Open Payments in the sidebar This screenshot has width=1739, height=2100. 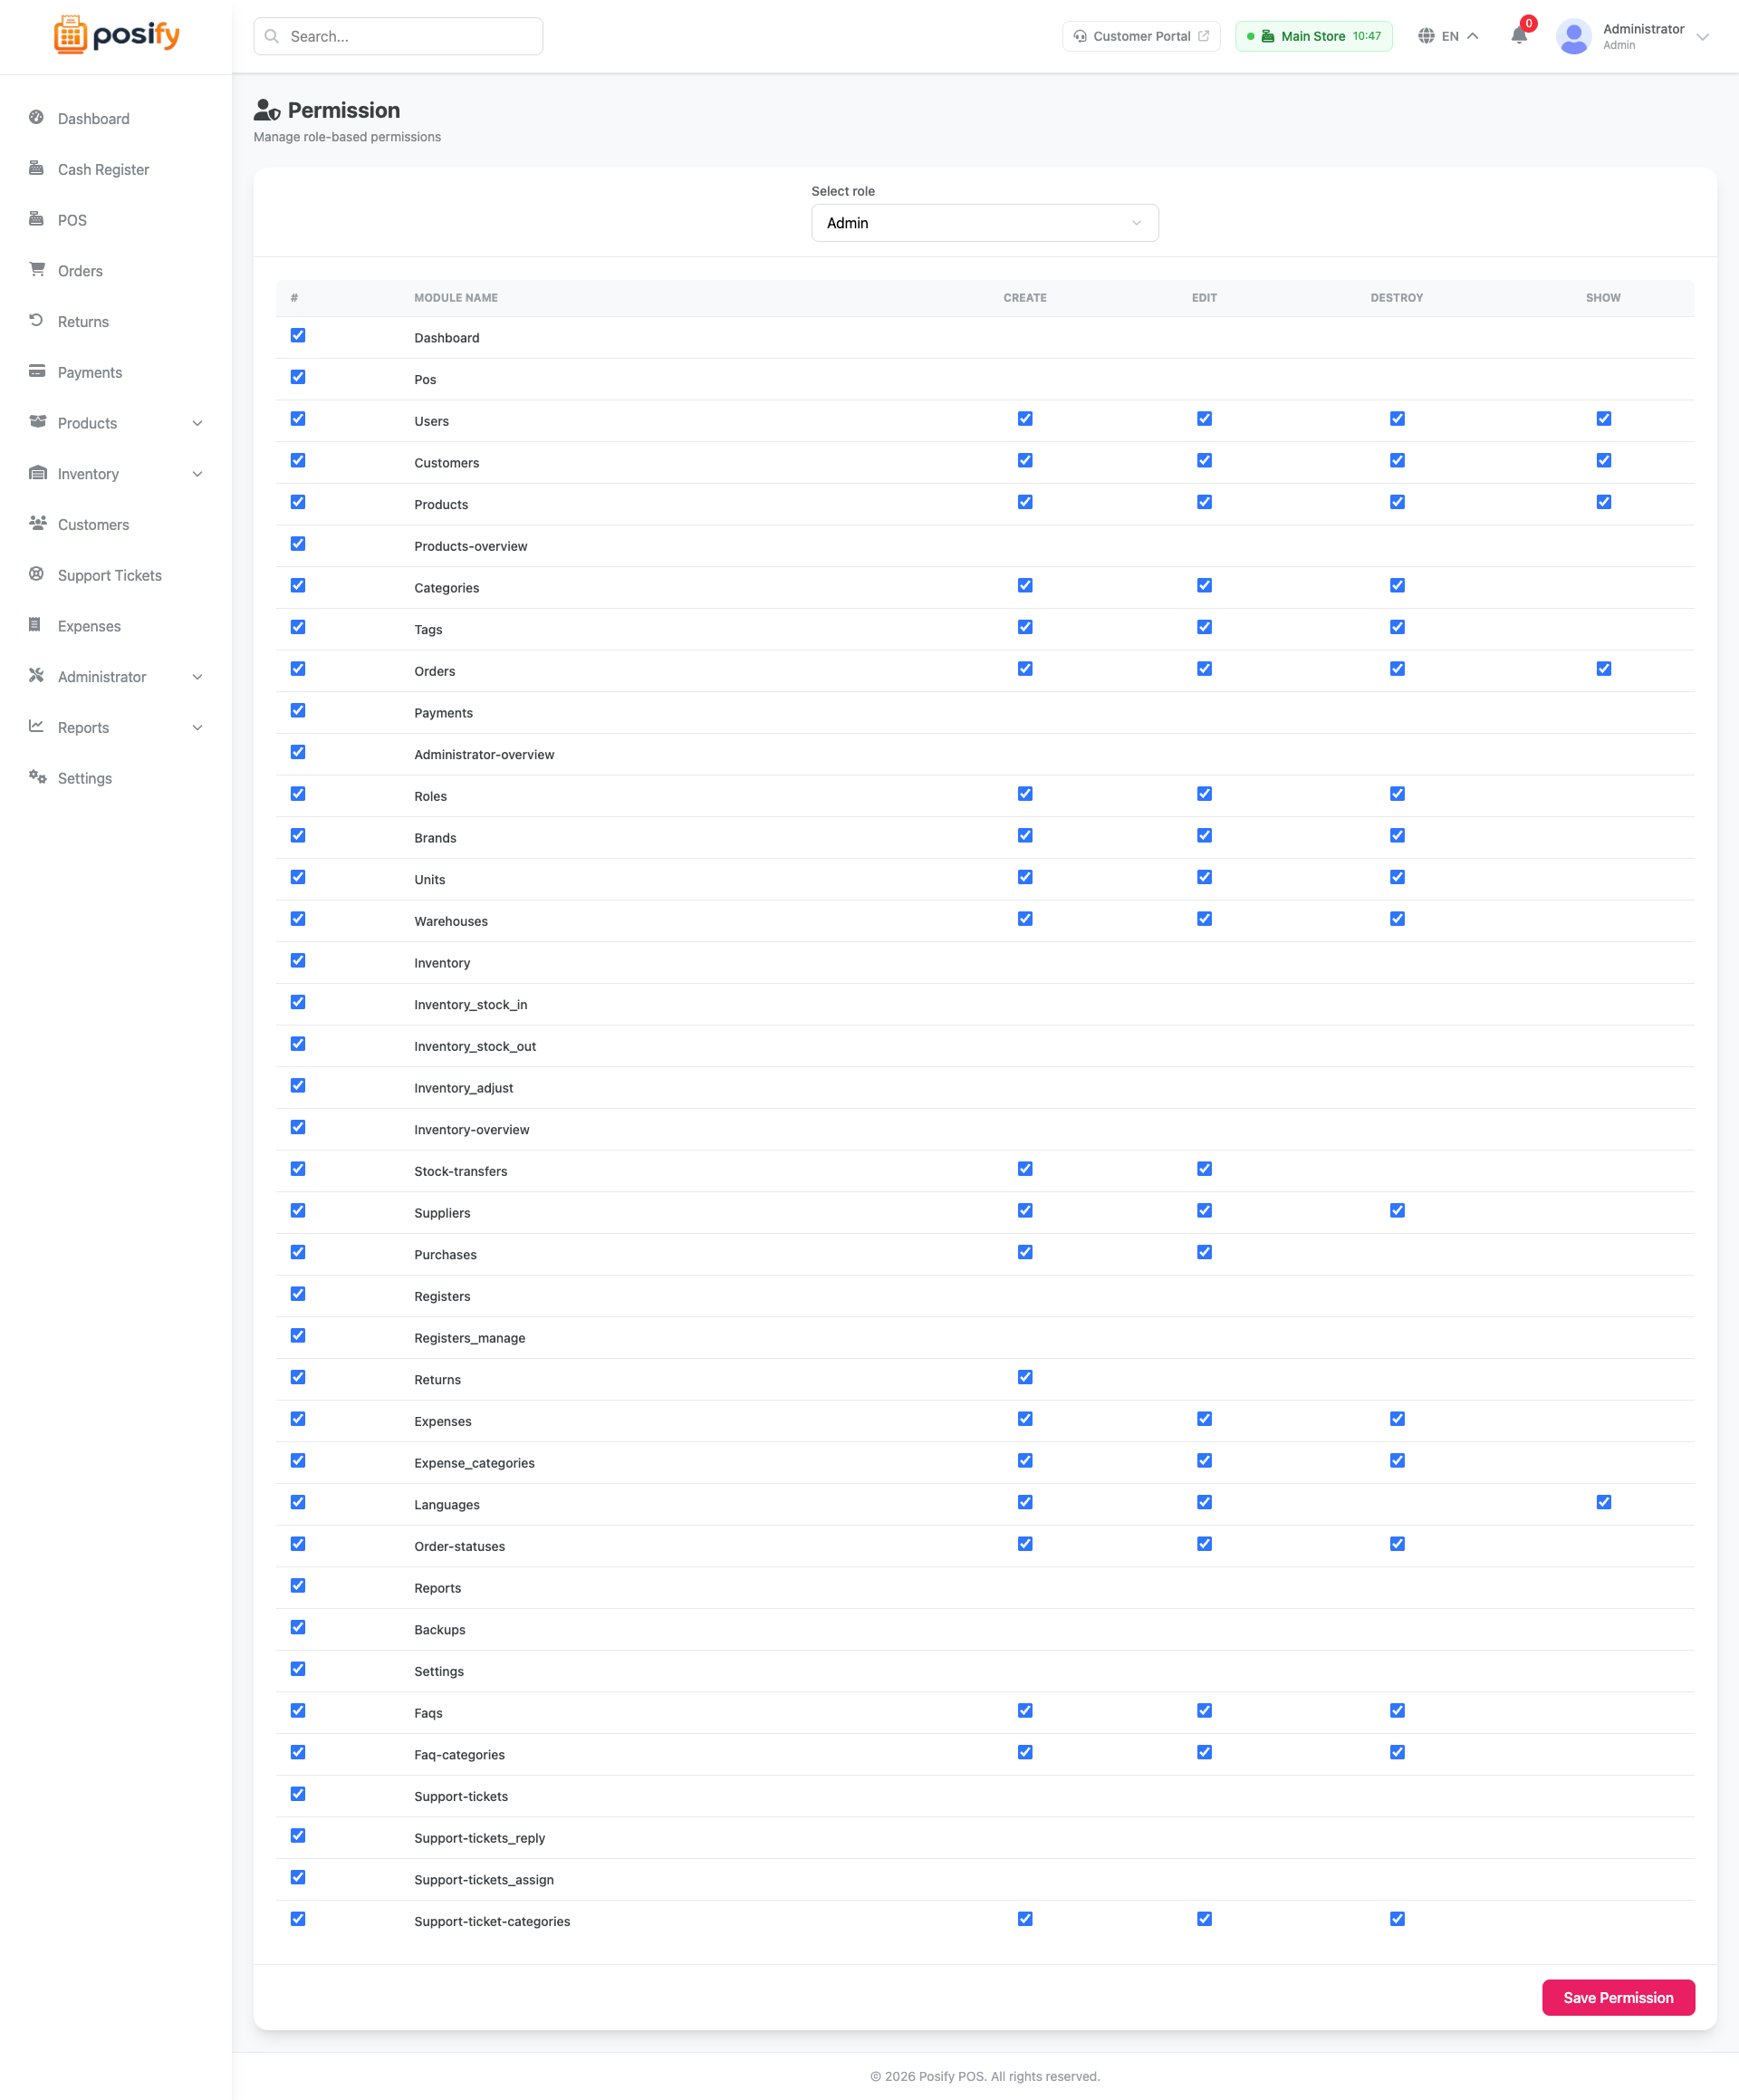pyautogui.click(x=116, y=373)
